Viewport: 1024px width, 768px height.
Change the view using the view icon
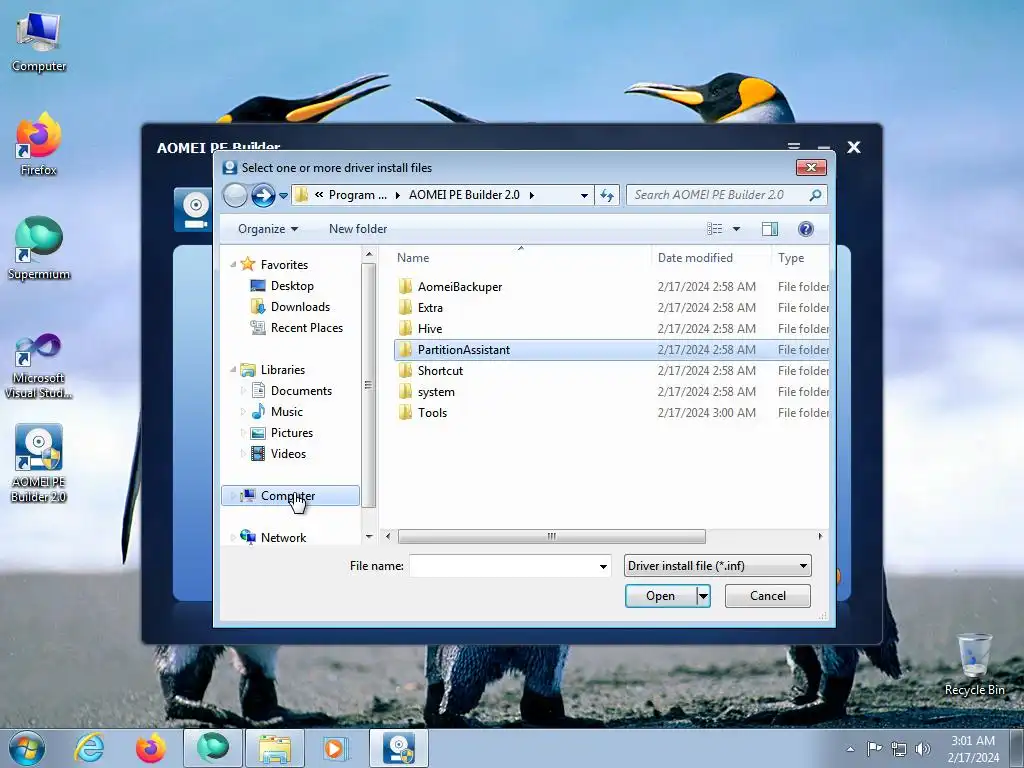point(714,229)
